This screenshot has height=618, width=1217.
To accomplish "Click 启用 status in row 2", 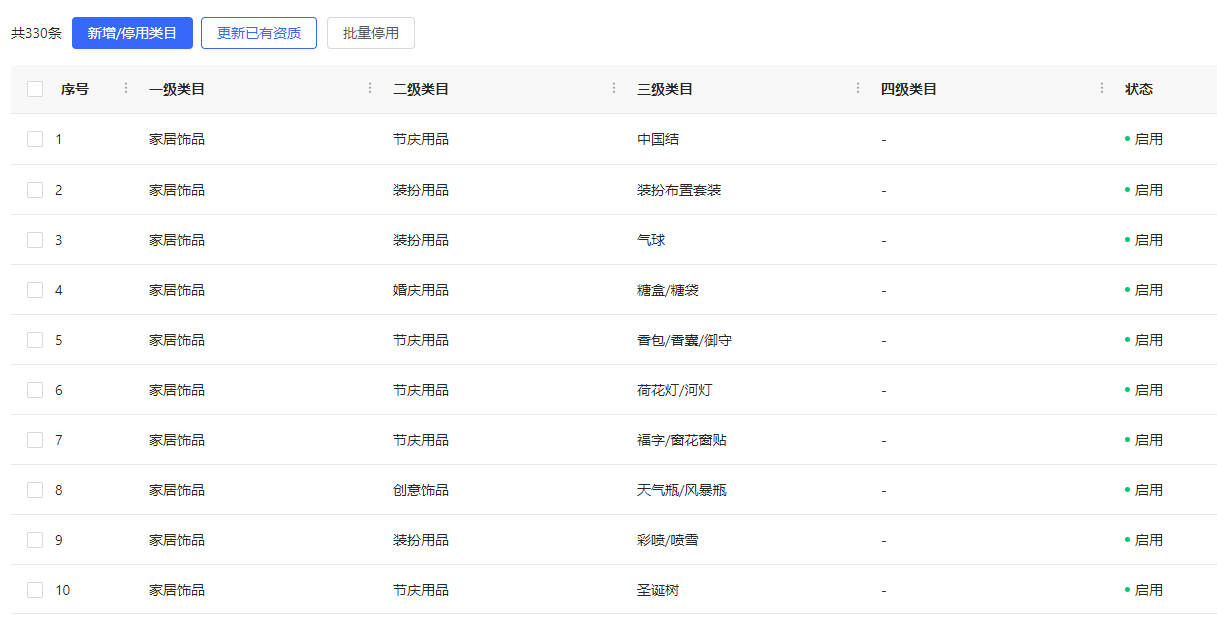I will click(1148, 190).
